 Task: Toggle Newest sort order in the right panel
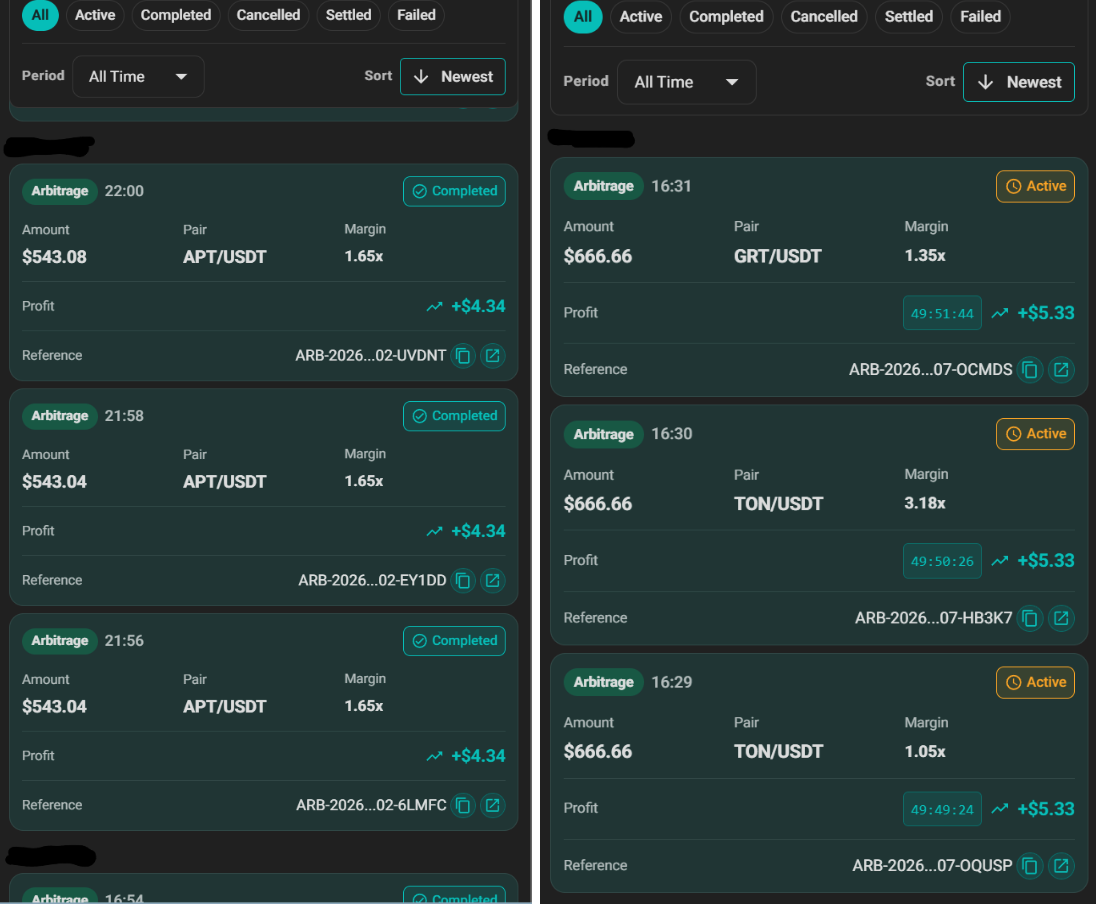1018,82
